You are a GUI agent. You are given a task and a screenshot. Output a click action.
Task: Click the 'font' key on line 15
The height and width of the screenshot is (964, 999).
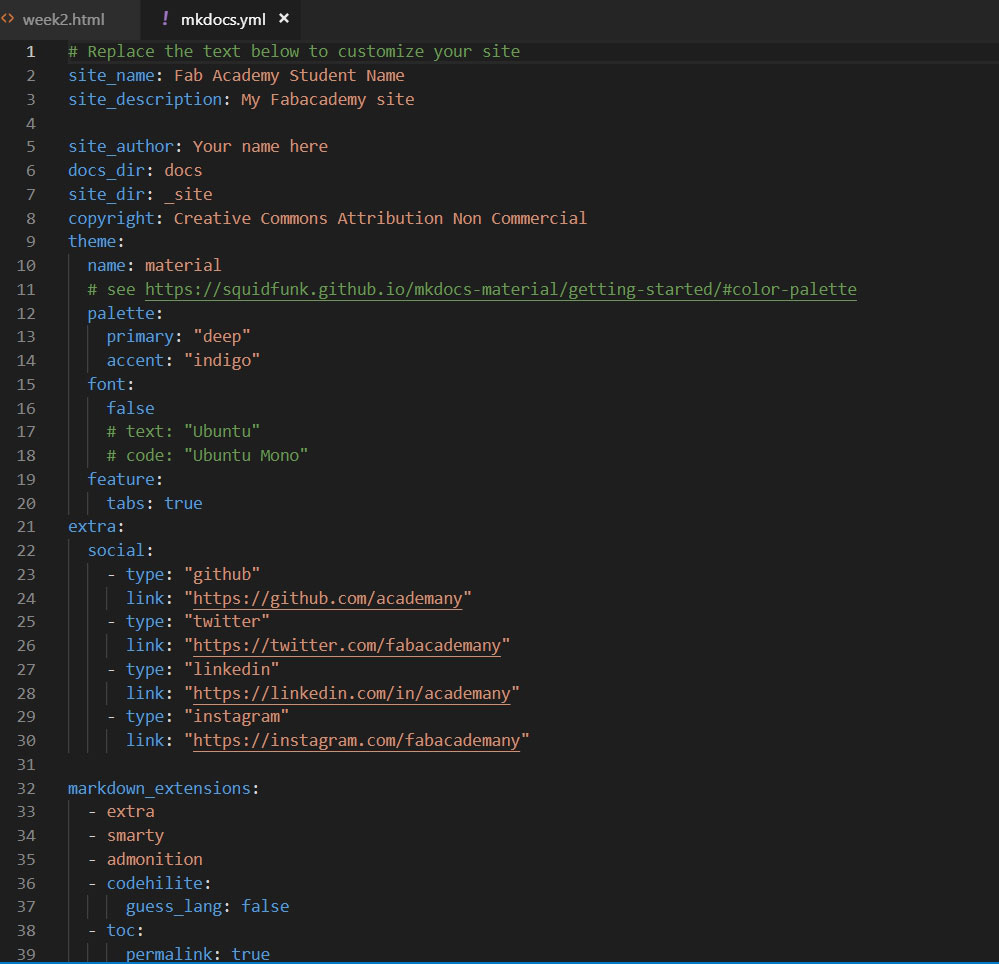(x=106, y=384)
